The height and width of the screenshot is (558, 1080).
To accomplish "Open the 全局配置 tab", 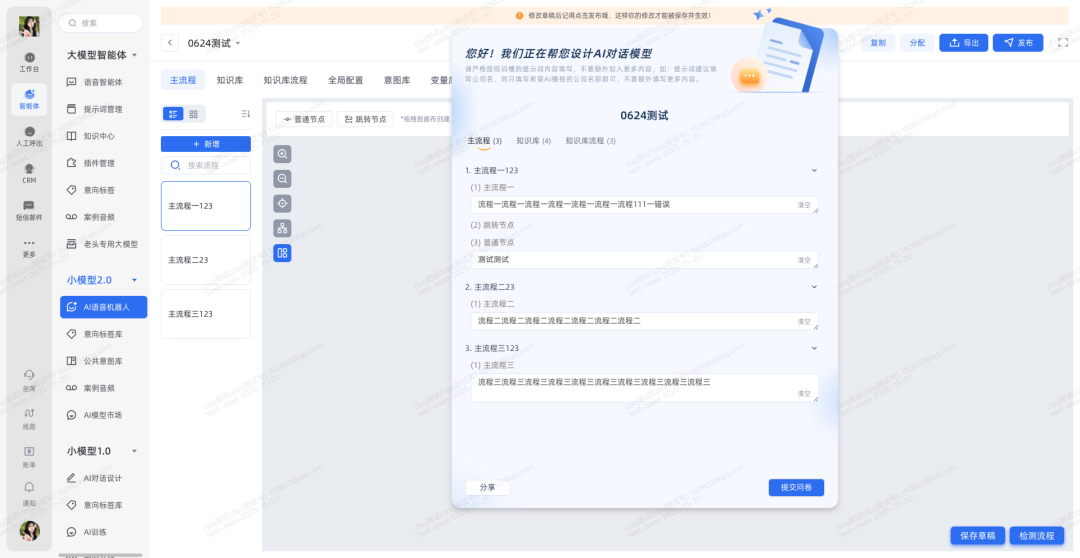I will click(345, 80).
